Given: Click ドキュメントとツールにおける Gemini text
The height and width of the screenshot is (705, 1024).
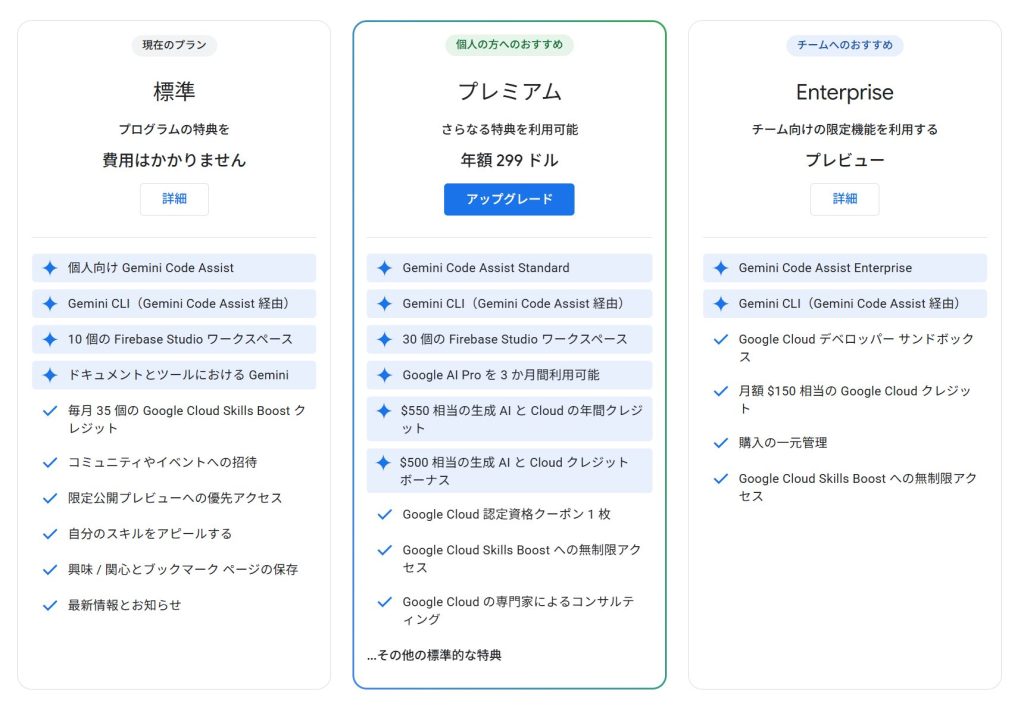Looking at the screenshot, I should pos(178,375).
